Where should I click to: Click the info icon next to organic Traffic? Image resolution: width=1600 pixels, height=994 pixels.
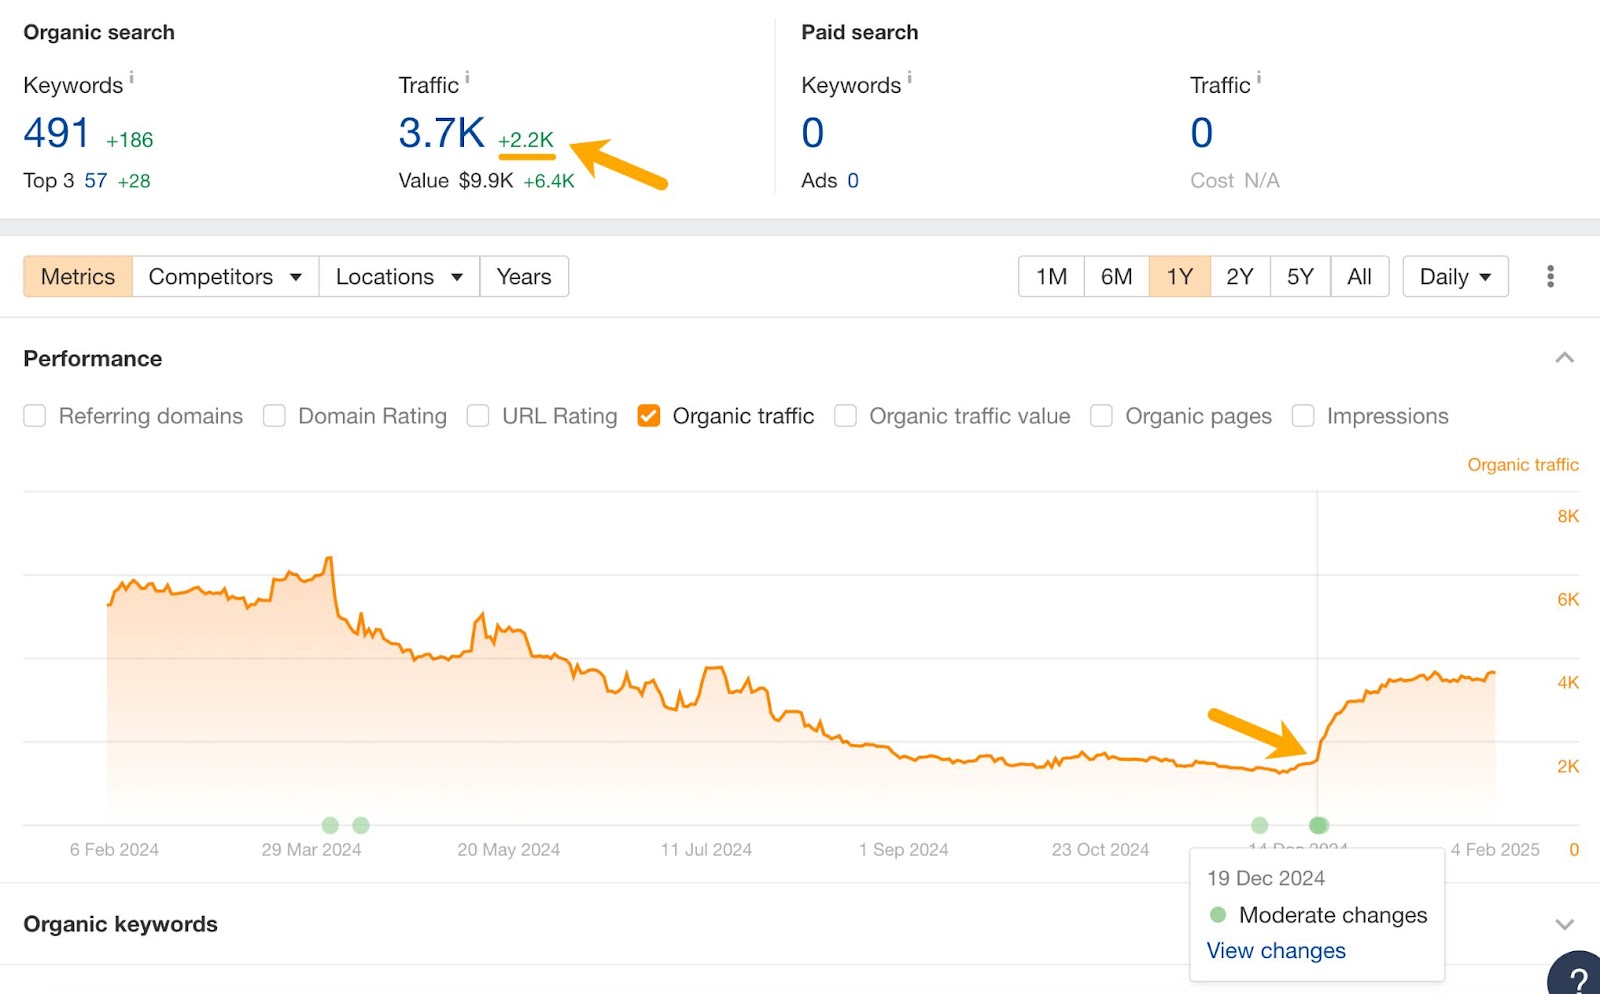[x=468, y=76]
